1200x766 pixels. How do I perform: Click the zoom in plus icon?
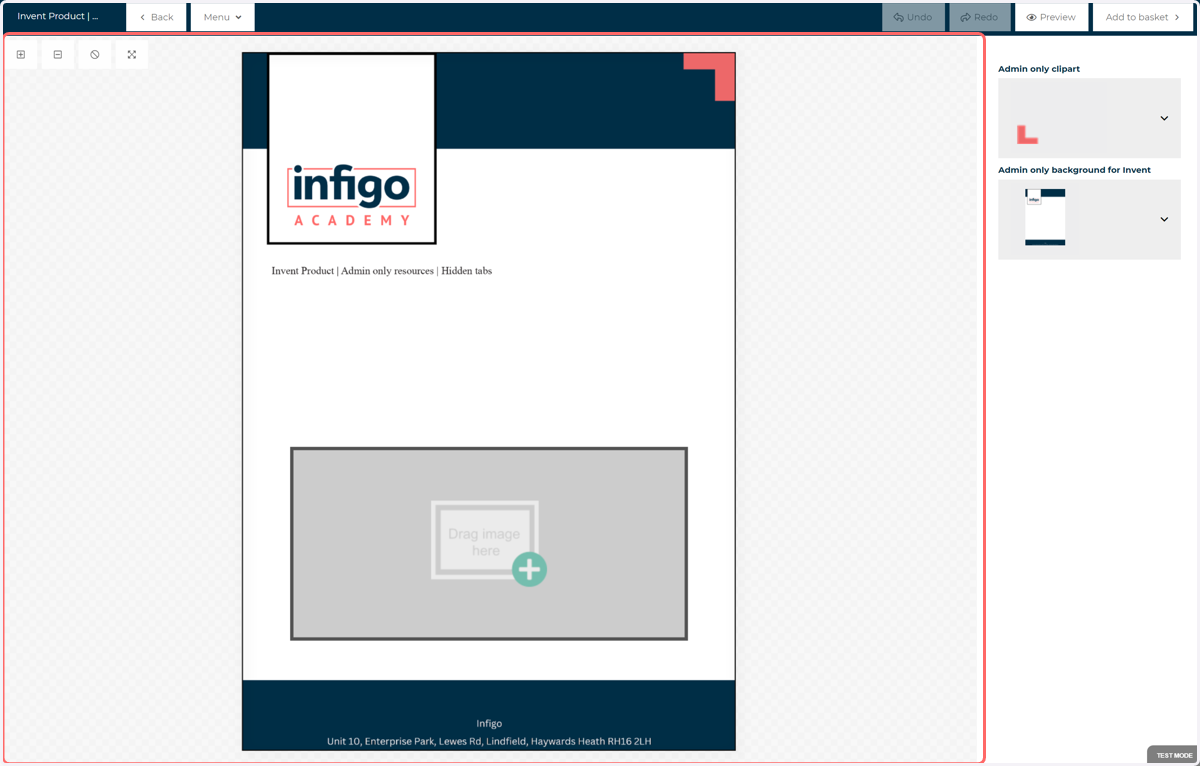[x=21, y=55]
